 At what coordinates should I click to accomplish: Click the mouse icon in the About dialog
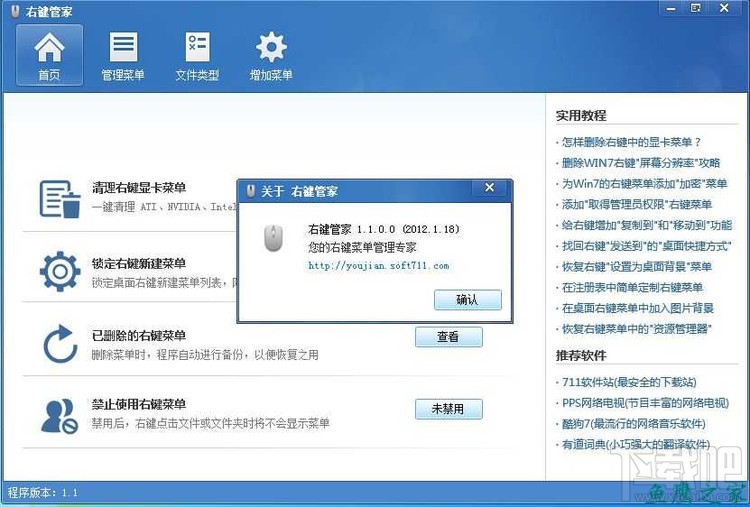[274, 238]
